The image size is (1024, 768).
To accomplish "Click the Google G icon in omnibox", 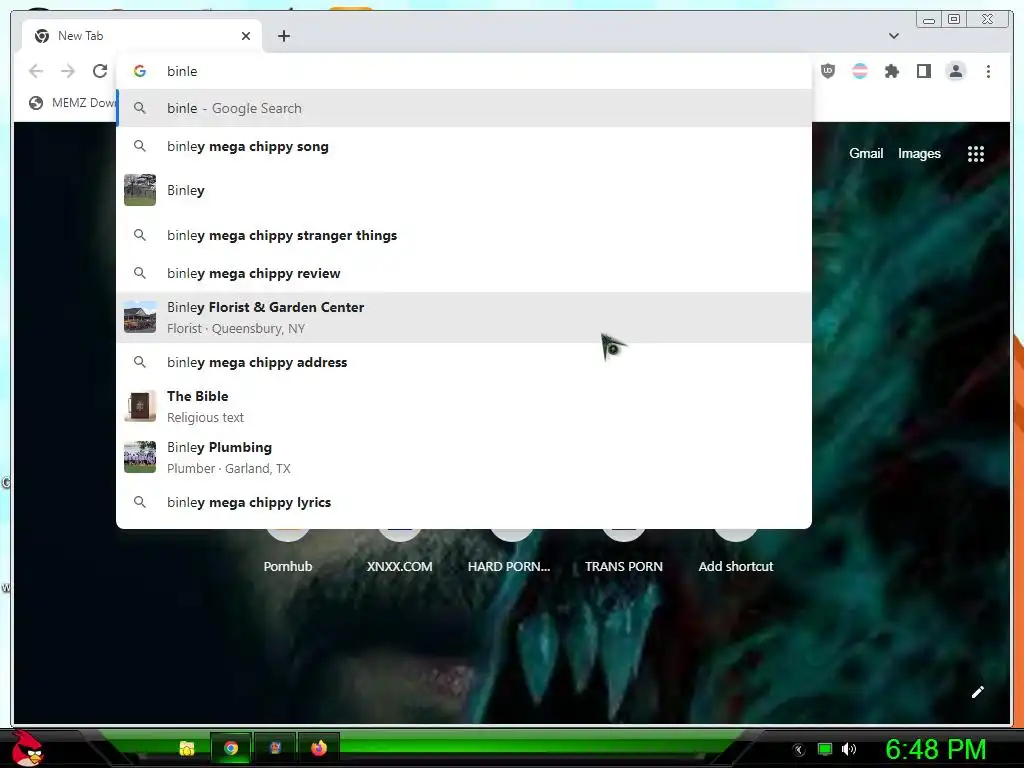I will (x=140, y=71).
